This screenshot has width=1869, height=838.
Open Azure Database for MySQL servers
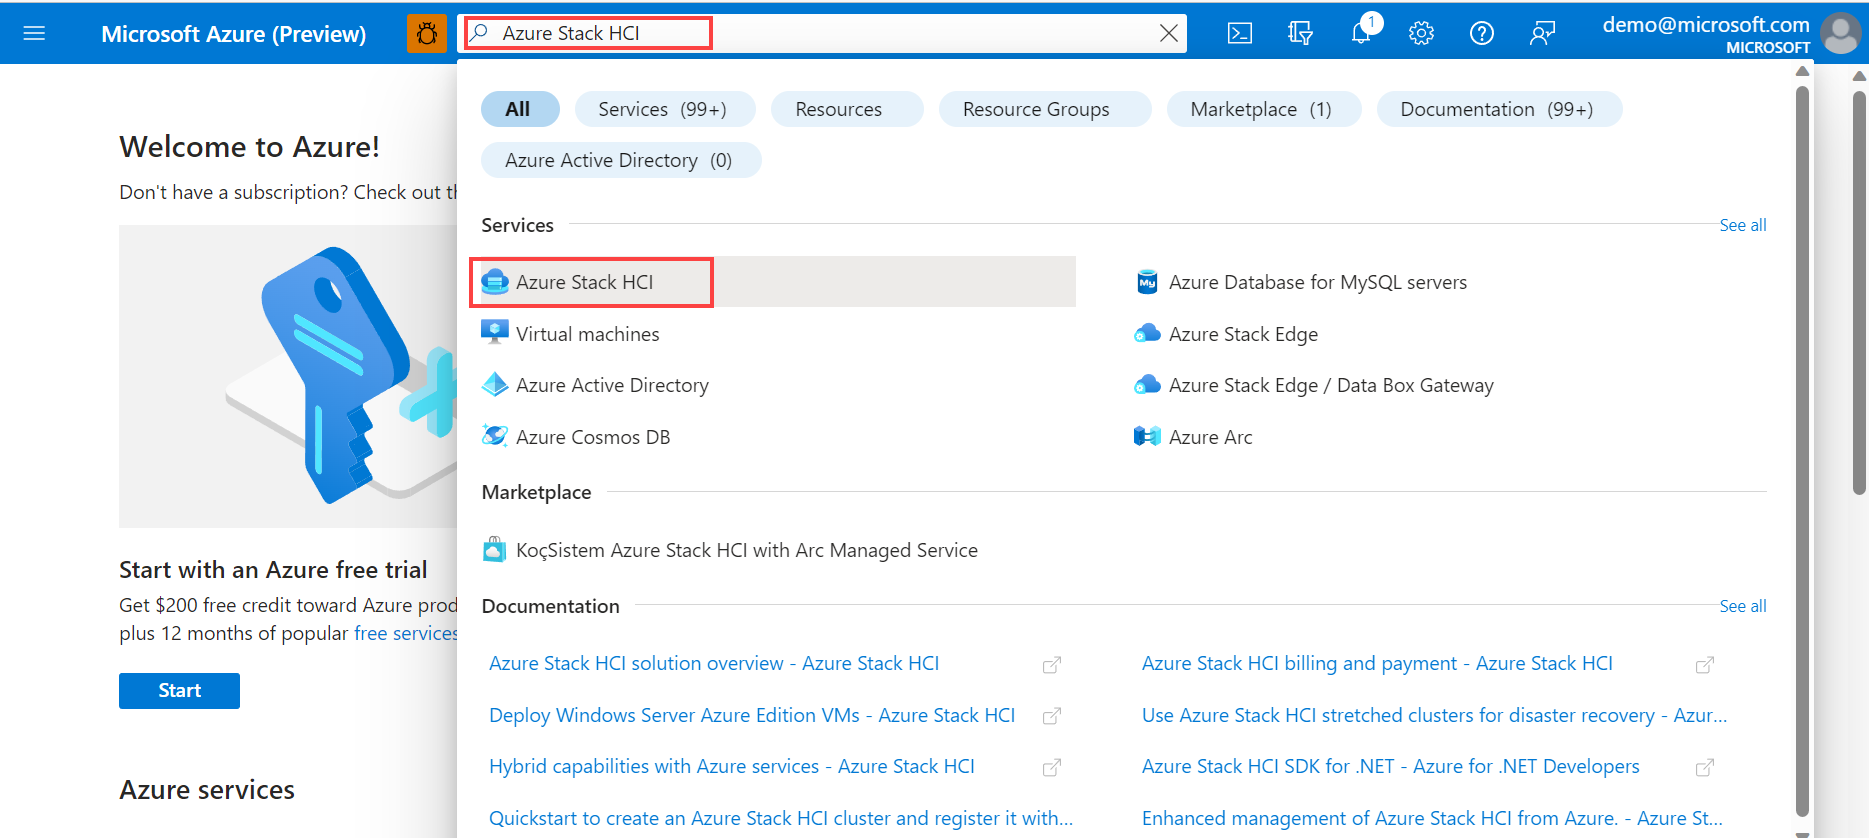pyautogui.click(x=1318, y=282)
